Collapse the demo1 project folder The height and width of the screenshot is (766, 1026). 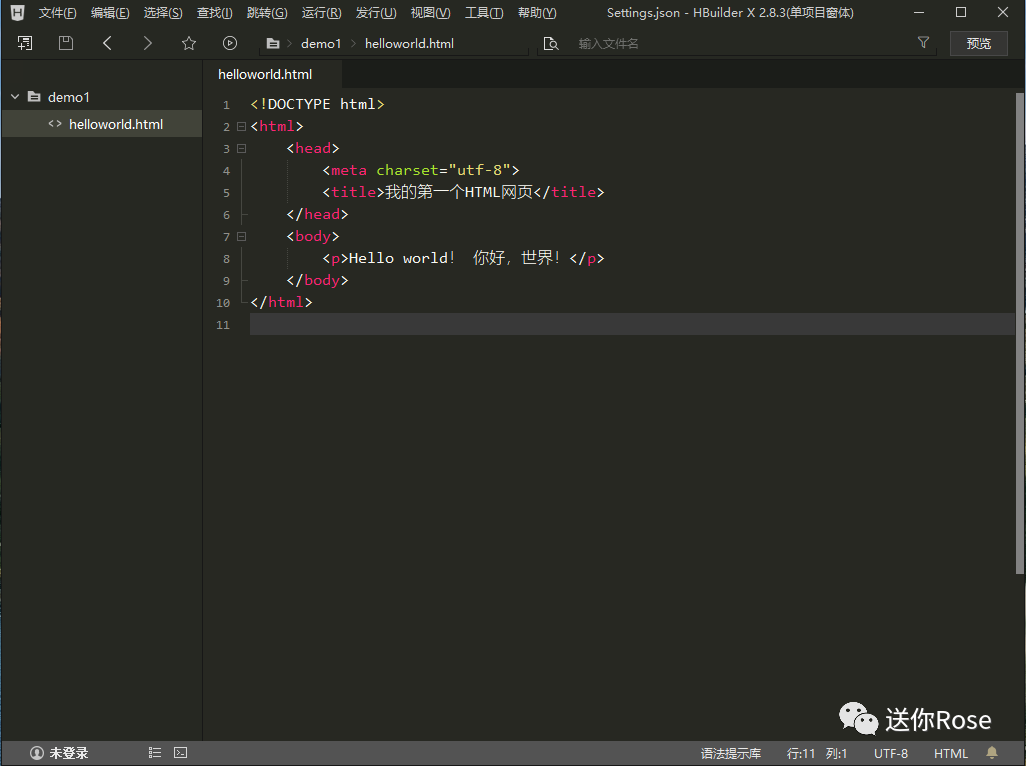(x=15, y=97)
